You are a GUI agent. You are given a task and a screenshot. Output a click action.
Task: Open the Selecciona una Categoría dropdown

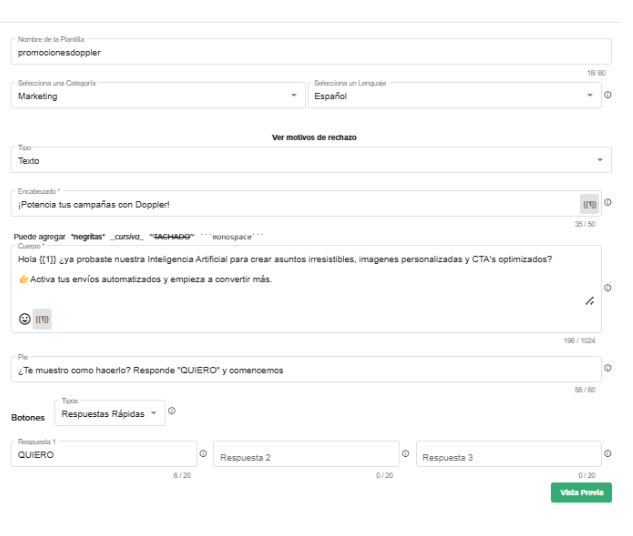[x=158, y=96]
